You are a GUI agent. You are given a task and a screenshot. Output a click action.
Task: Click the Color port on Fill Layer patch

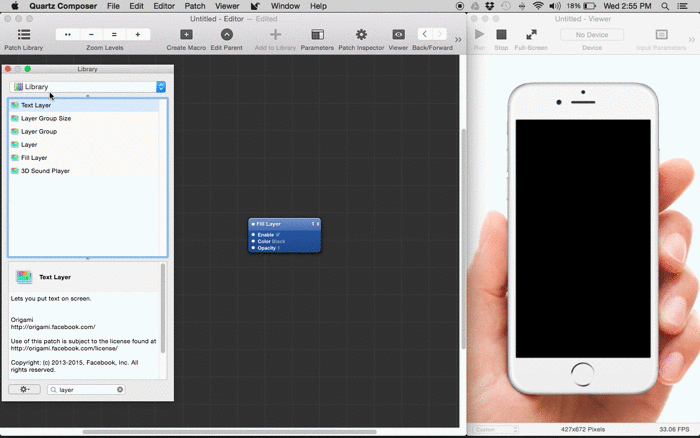254,241
